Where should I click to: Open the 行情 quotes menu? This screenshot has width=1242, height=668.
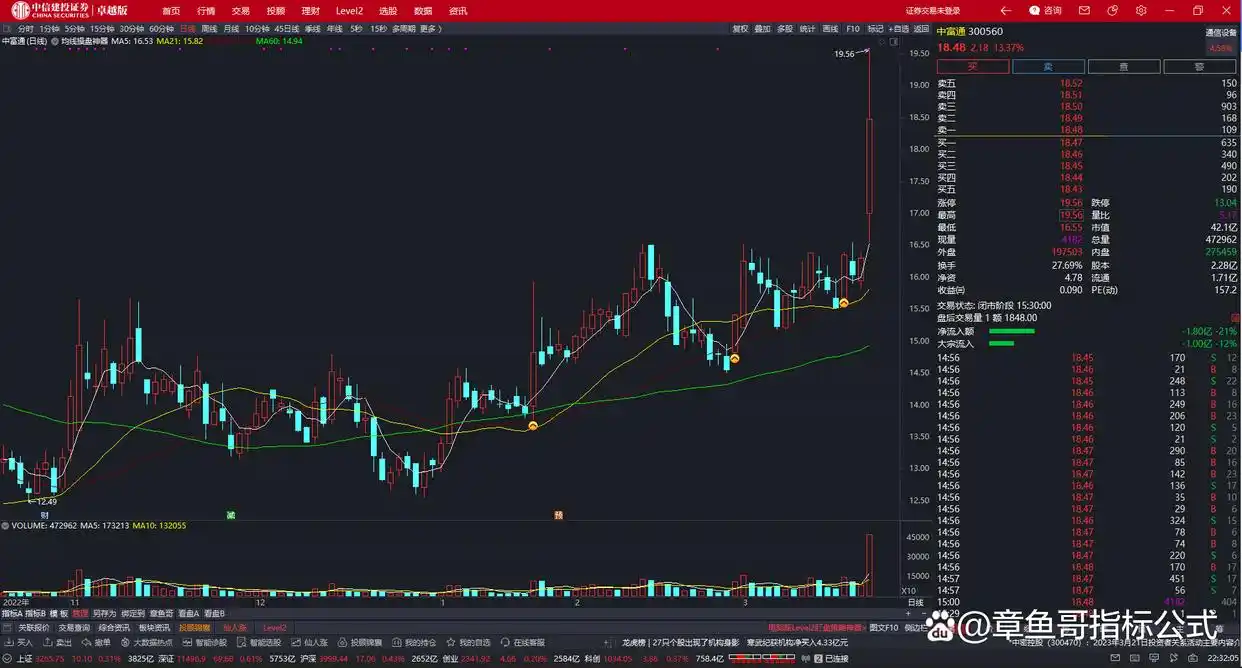click(x=206, y=10)
